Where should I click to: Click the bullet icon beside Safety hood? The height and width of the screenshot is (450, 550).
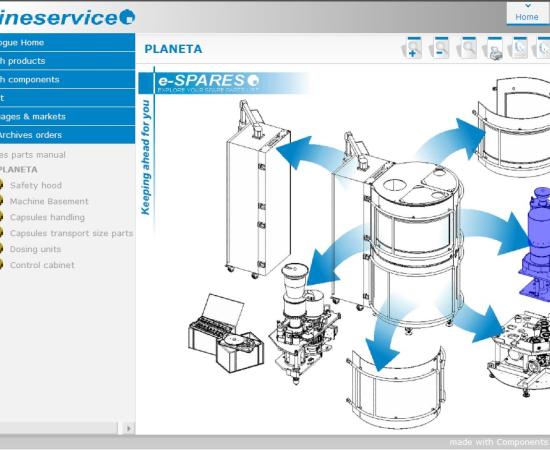(x=1, y=185)
